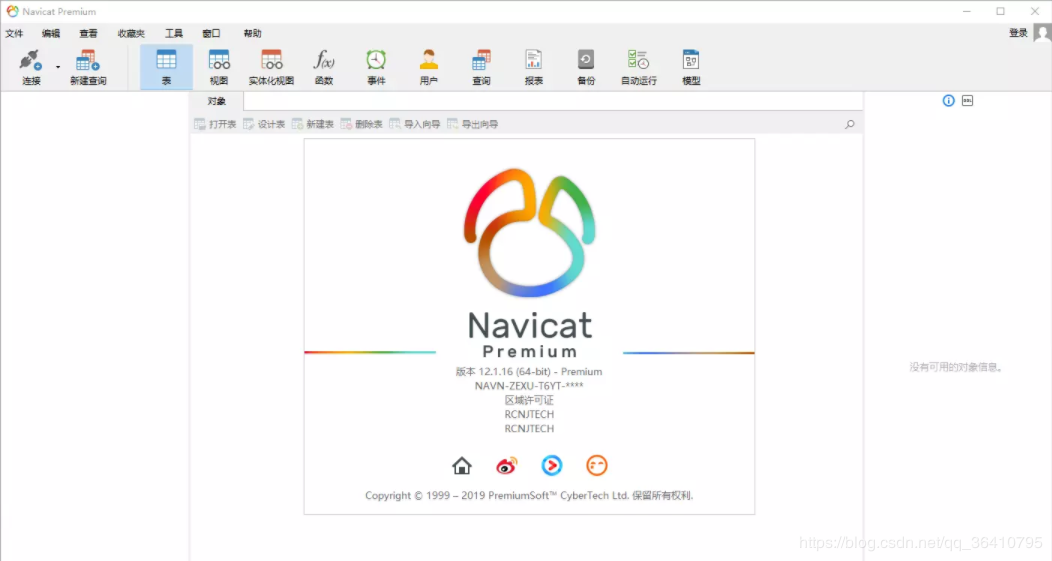Show the DDL panel icon
1052x561 pixels.
(x=967, y=101)
